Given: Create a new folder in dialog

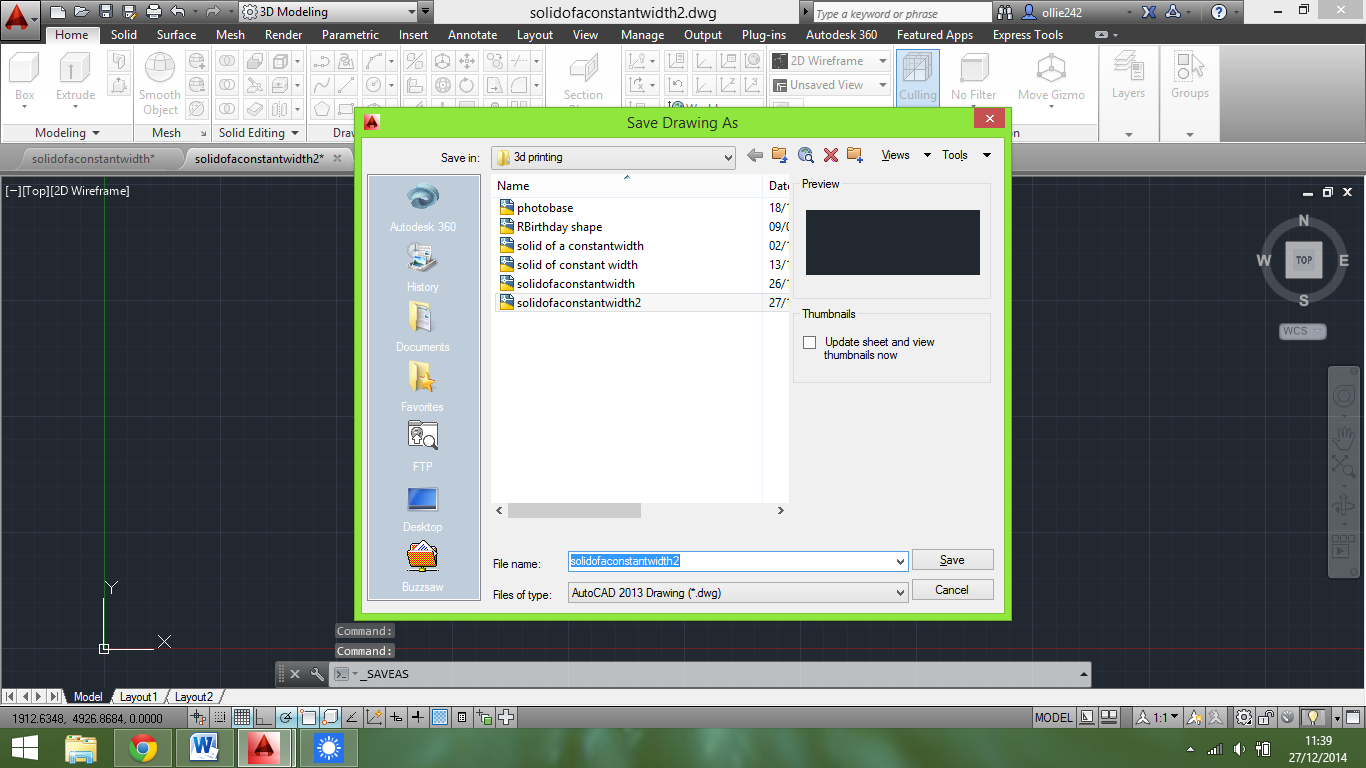Looking at the screenshot, I should pyautogui.click(x=855, y=155).
